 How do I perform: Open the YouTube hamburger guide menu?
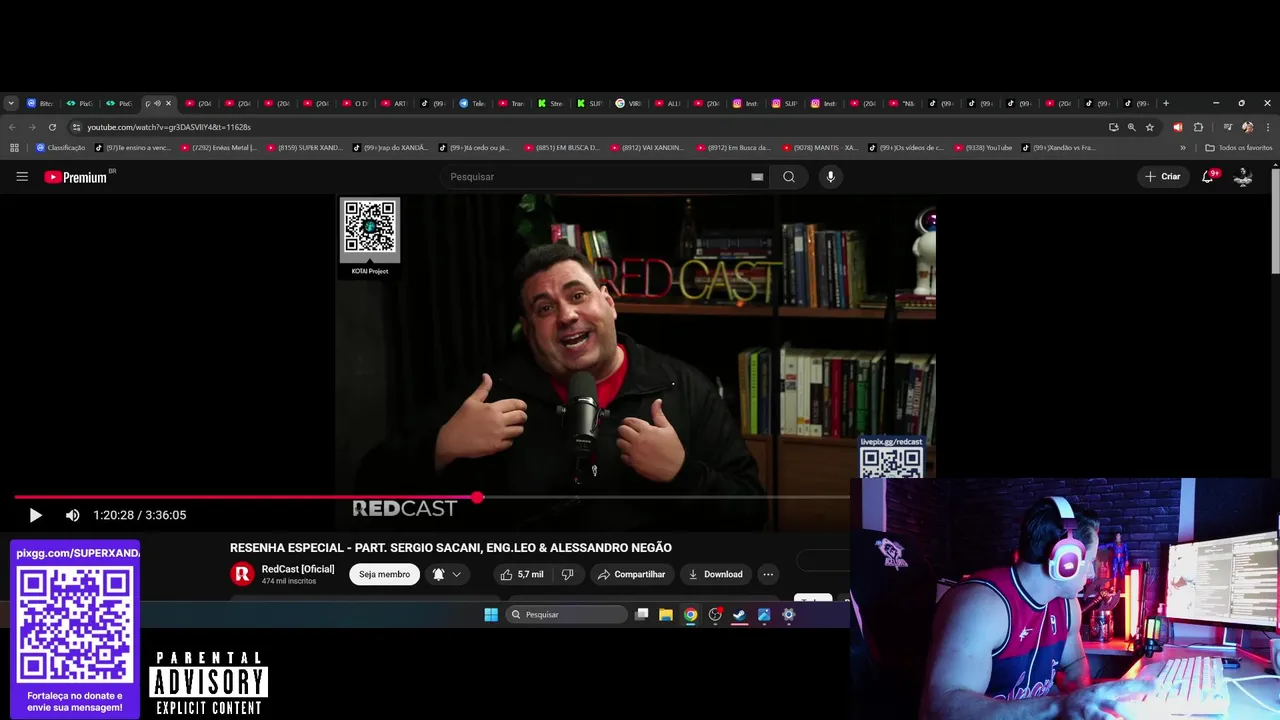click(22, 177)
